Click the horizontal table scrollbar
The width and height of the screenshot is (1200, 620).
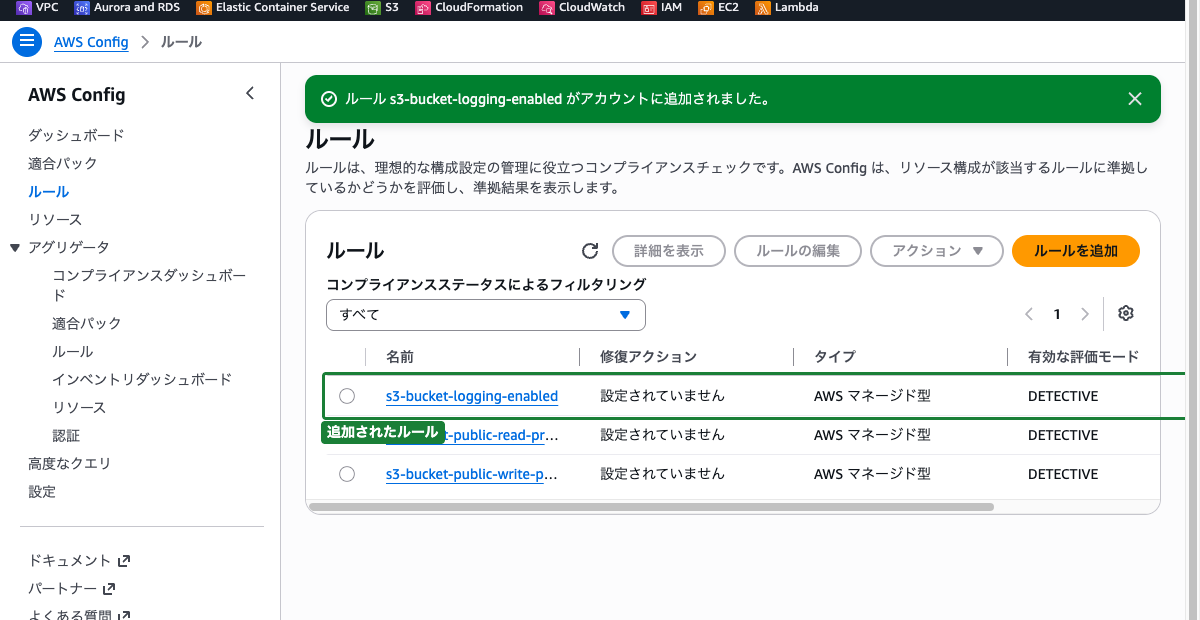[x=651, y=507]
